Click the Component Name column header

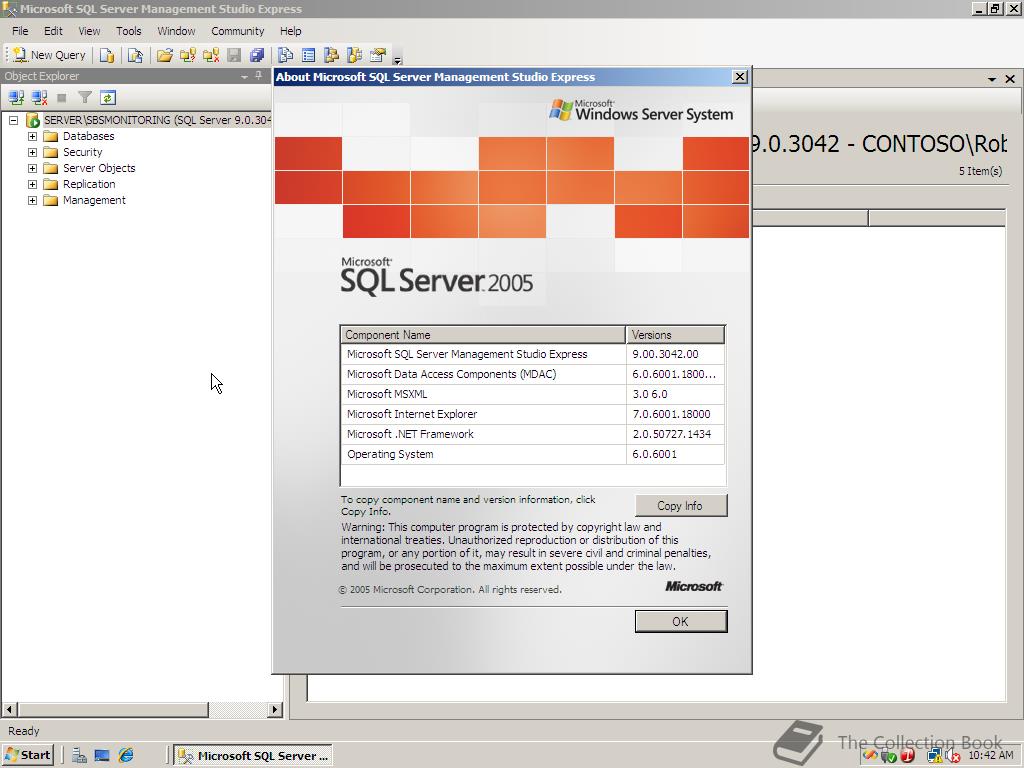coord(483,334)
